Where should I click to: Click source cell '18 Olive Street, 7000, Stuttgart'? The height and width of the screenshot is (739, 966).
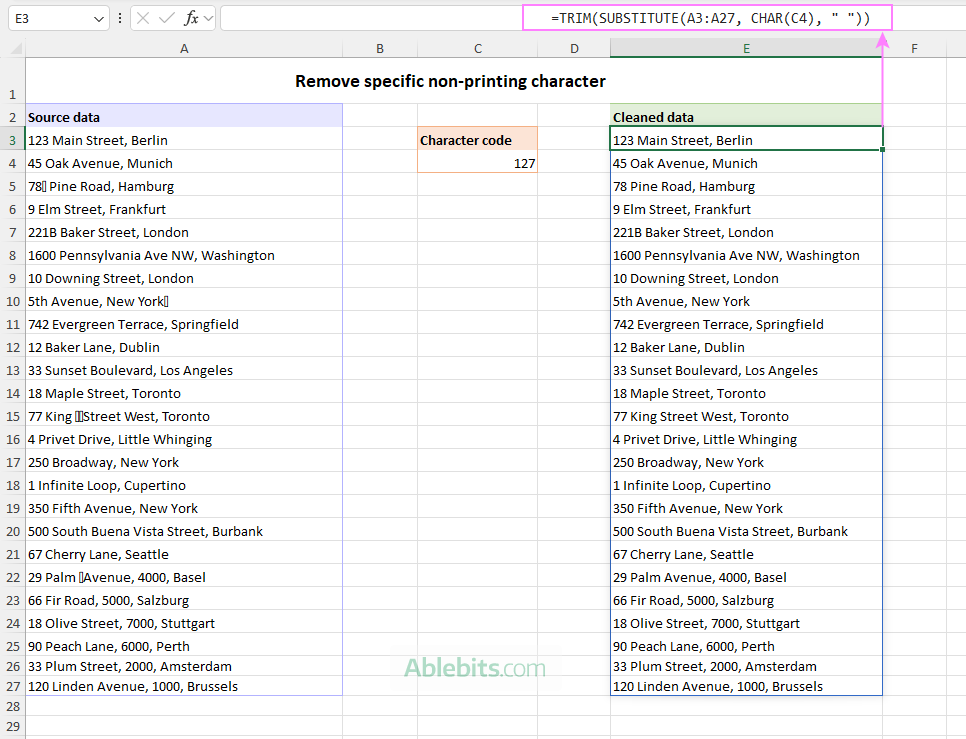184,621
